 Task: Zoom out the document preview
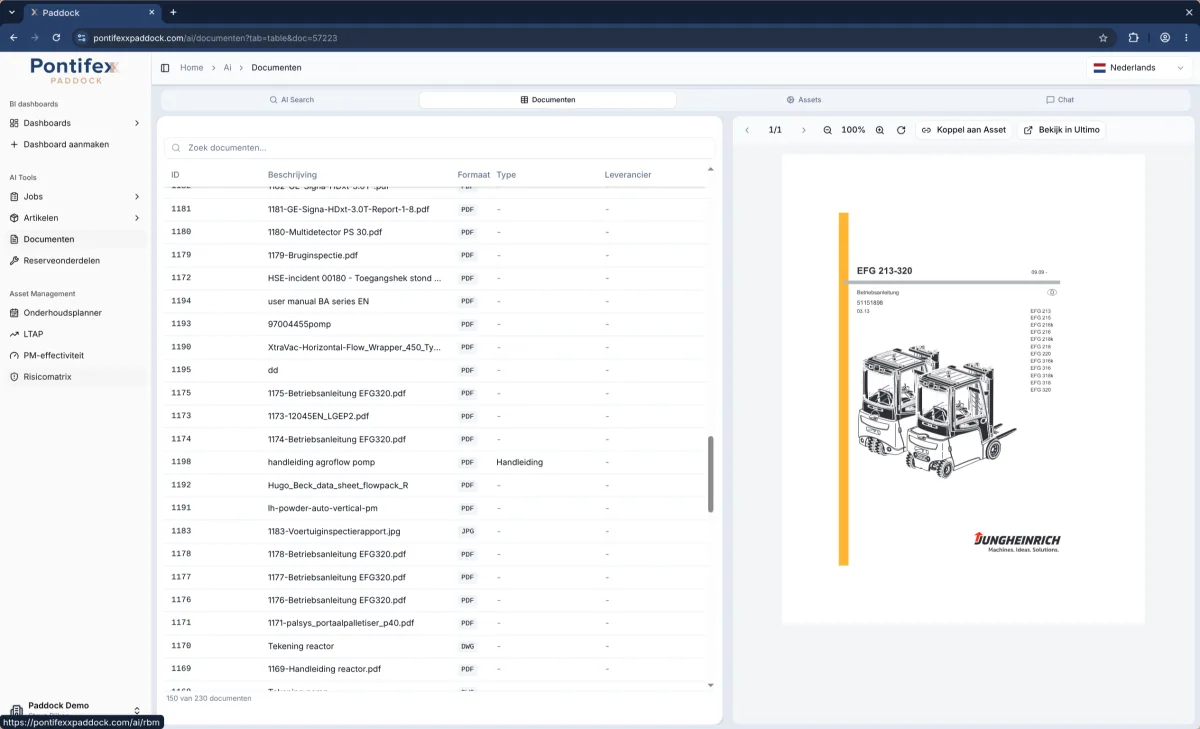(x=827, y=130)
